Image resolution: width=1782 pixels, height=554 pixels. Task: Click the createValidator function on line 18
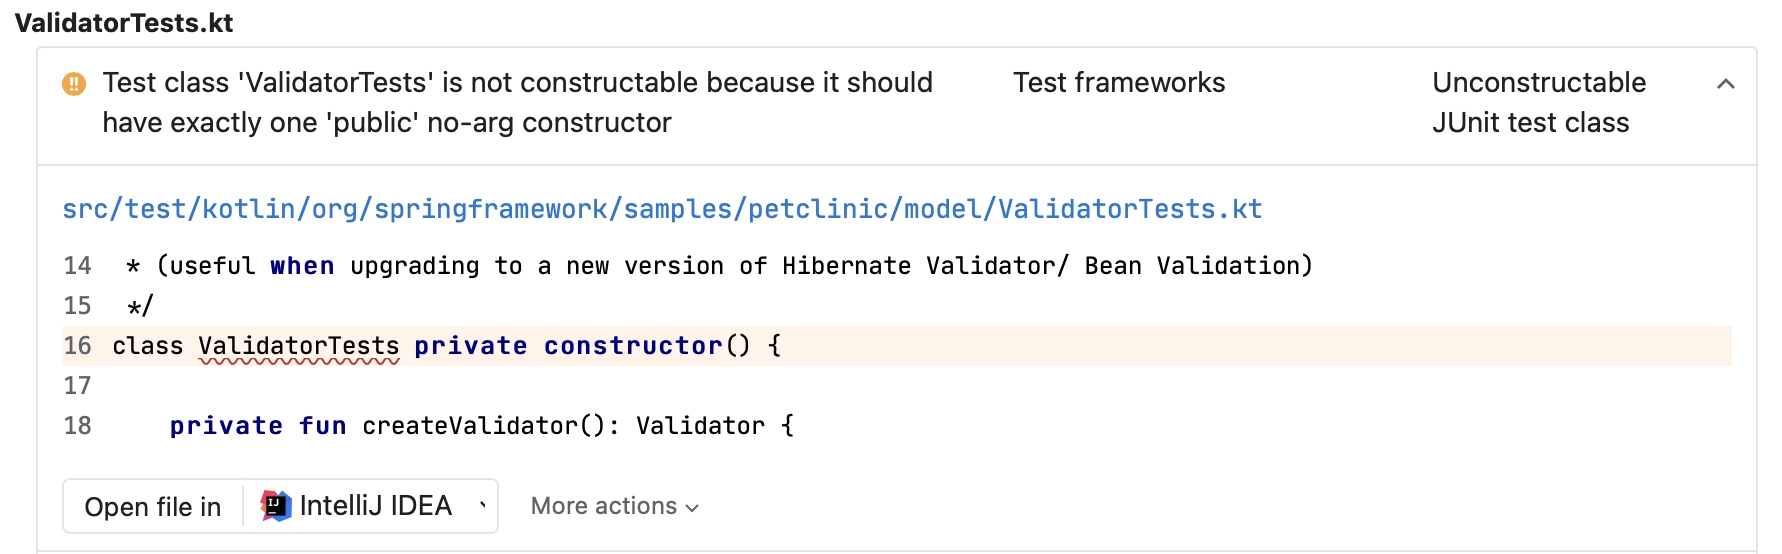click(470, 426)
